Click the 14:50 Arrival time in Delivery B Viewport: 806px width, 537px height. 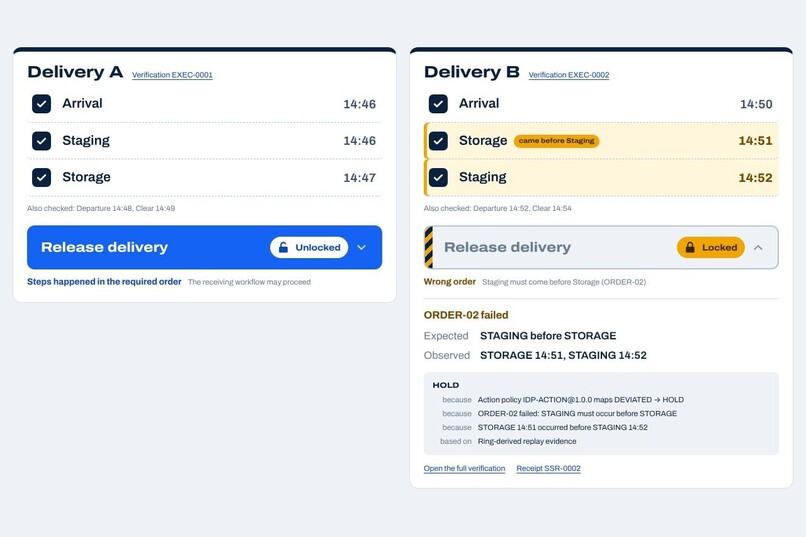tap(756, 104)
